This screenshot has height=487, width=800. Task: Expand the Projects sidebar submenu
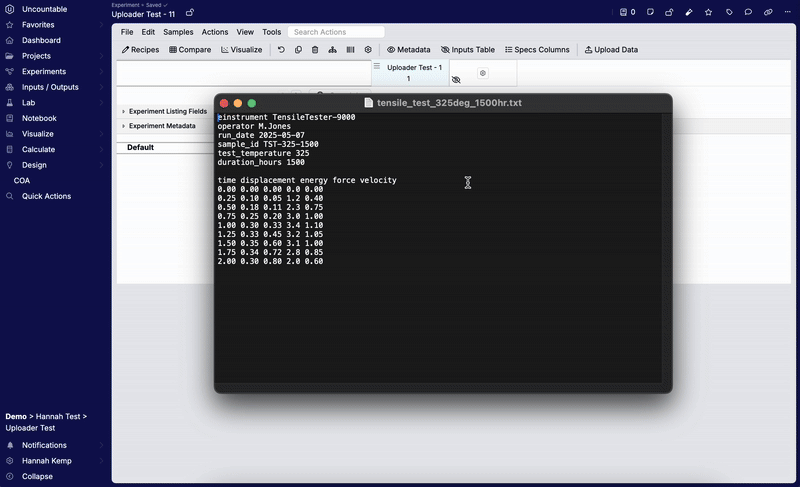click(x=101, y=56)
